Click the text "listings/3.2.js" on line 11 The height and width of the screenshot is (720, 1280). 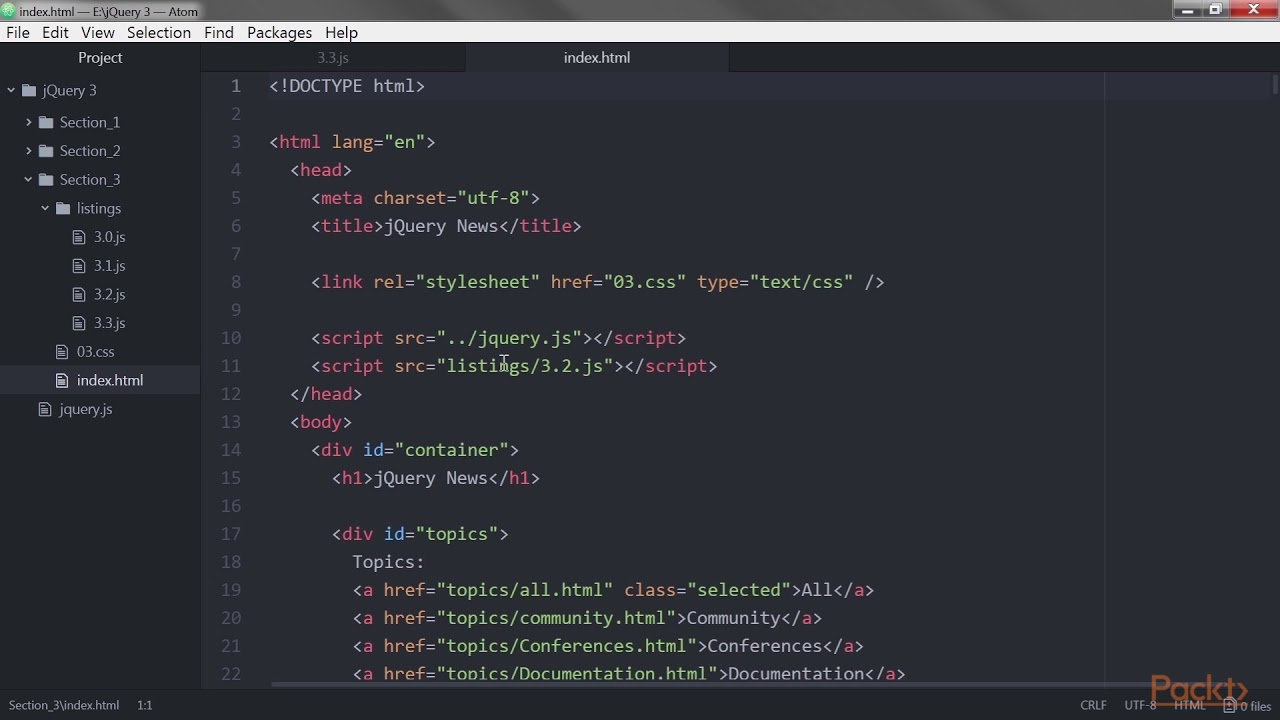tap(524, 366)
